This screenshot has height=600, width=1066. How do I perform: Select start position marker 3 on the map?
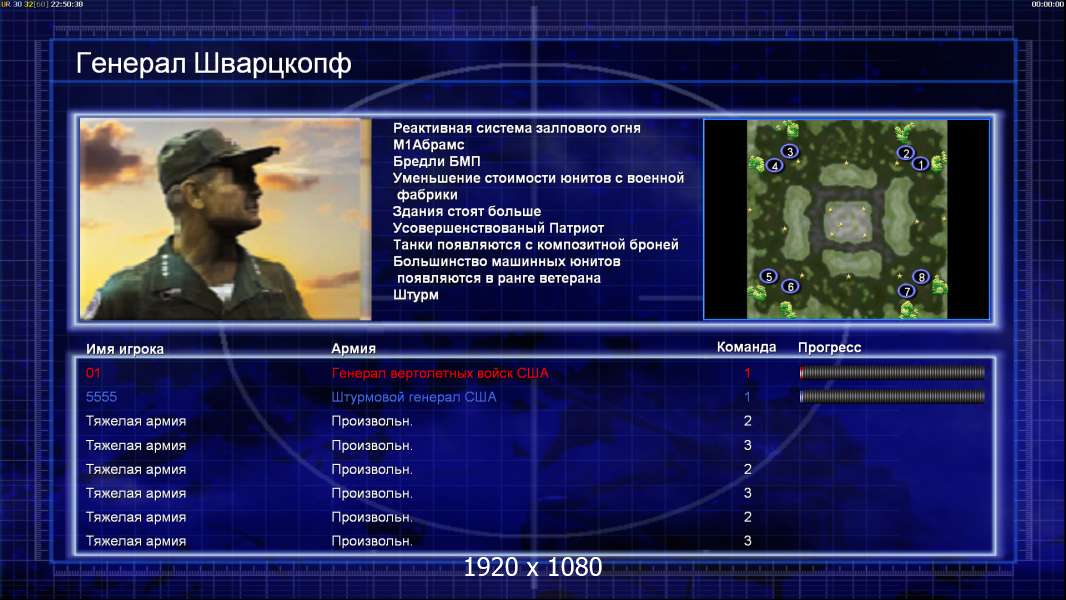click(789, 151)
